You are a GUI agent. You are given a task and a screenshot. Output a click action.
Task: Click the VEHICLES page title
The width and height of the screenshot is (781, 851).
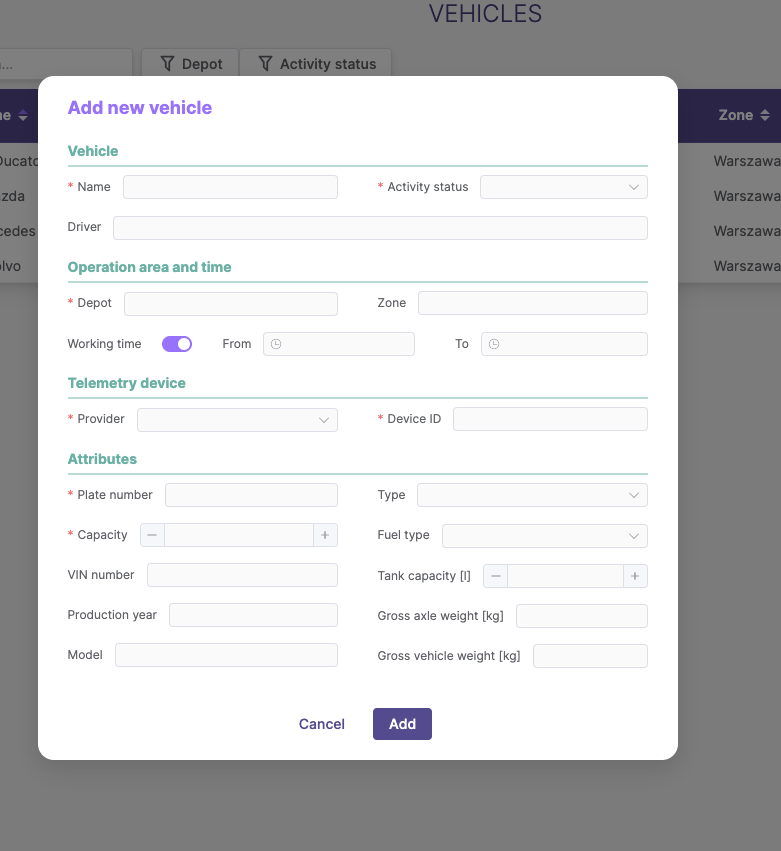485,14
